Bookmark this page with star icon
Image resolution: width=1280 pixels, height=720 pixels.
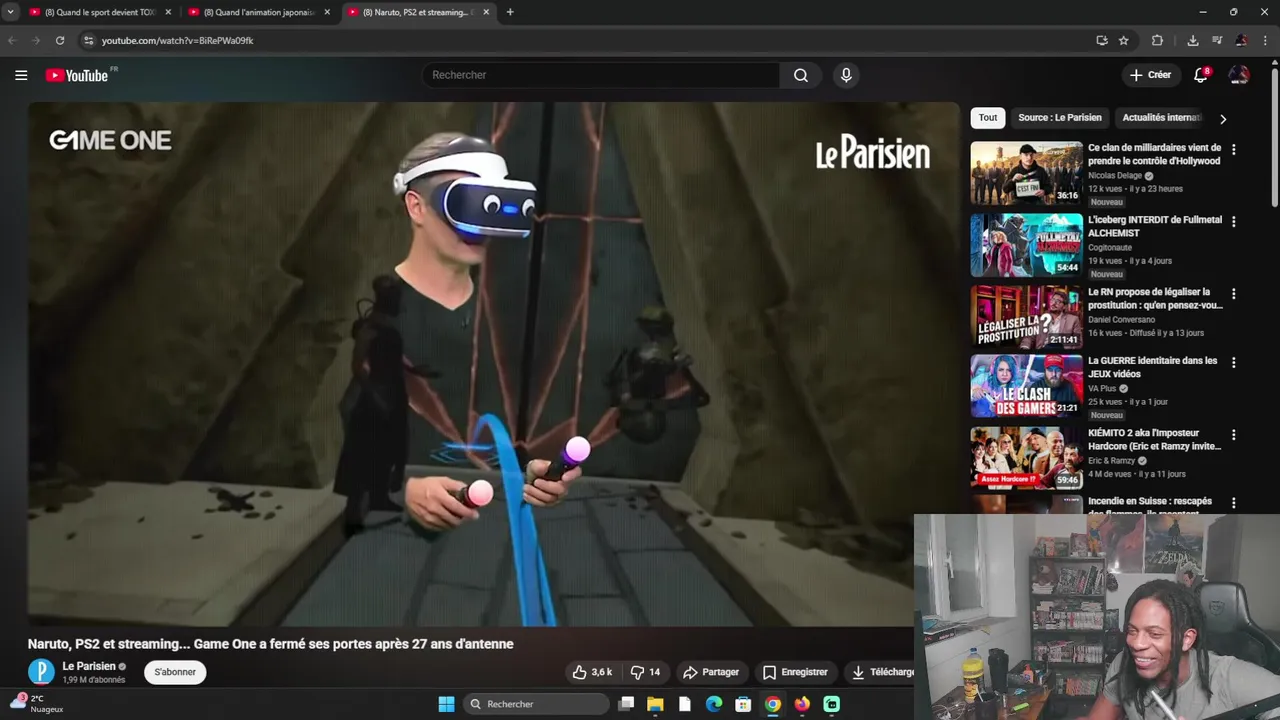click(1123, 40)
